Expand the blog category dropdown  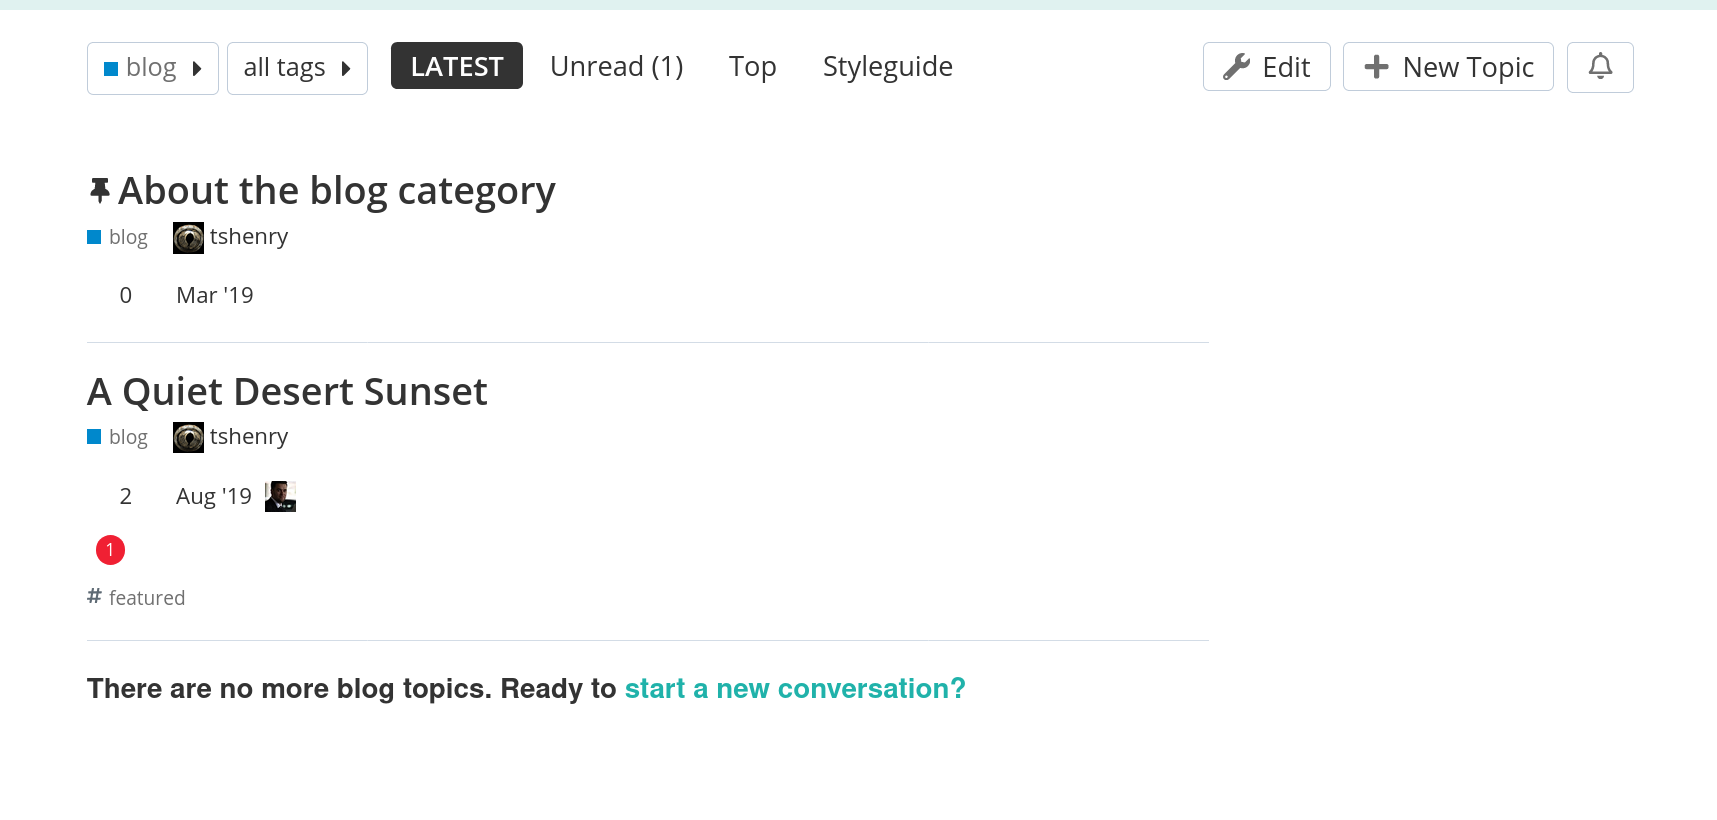(x=153, y=68)
